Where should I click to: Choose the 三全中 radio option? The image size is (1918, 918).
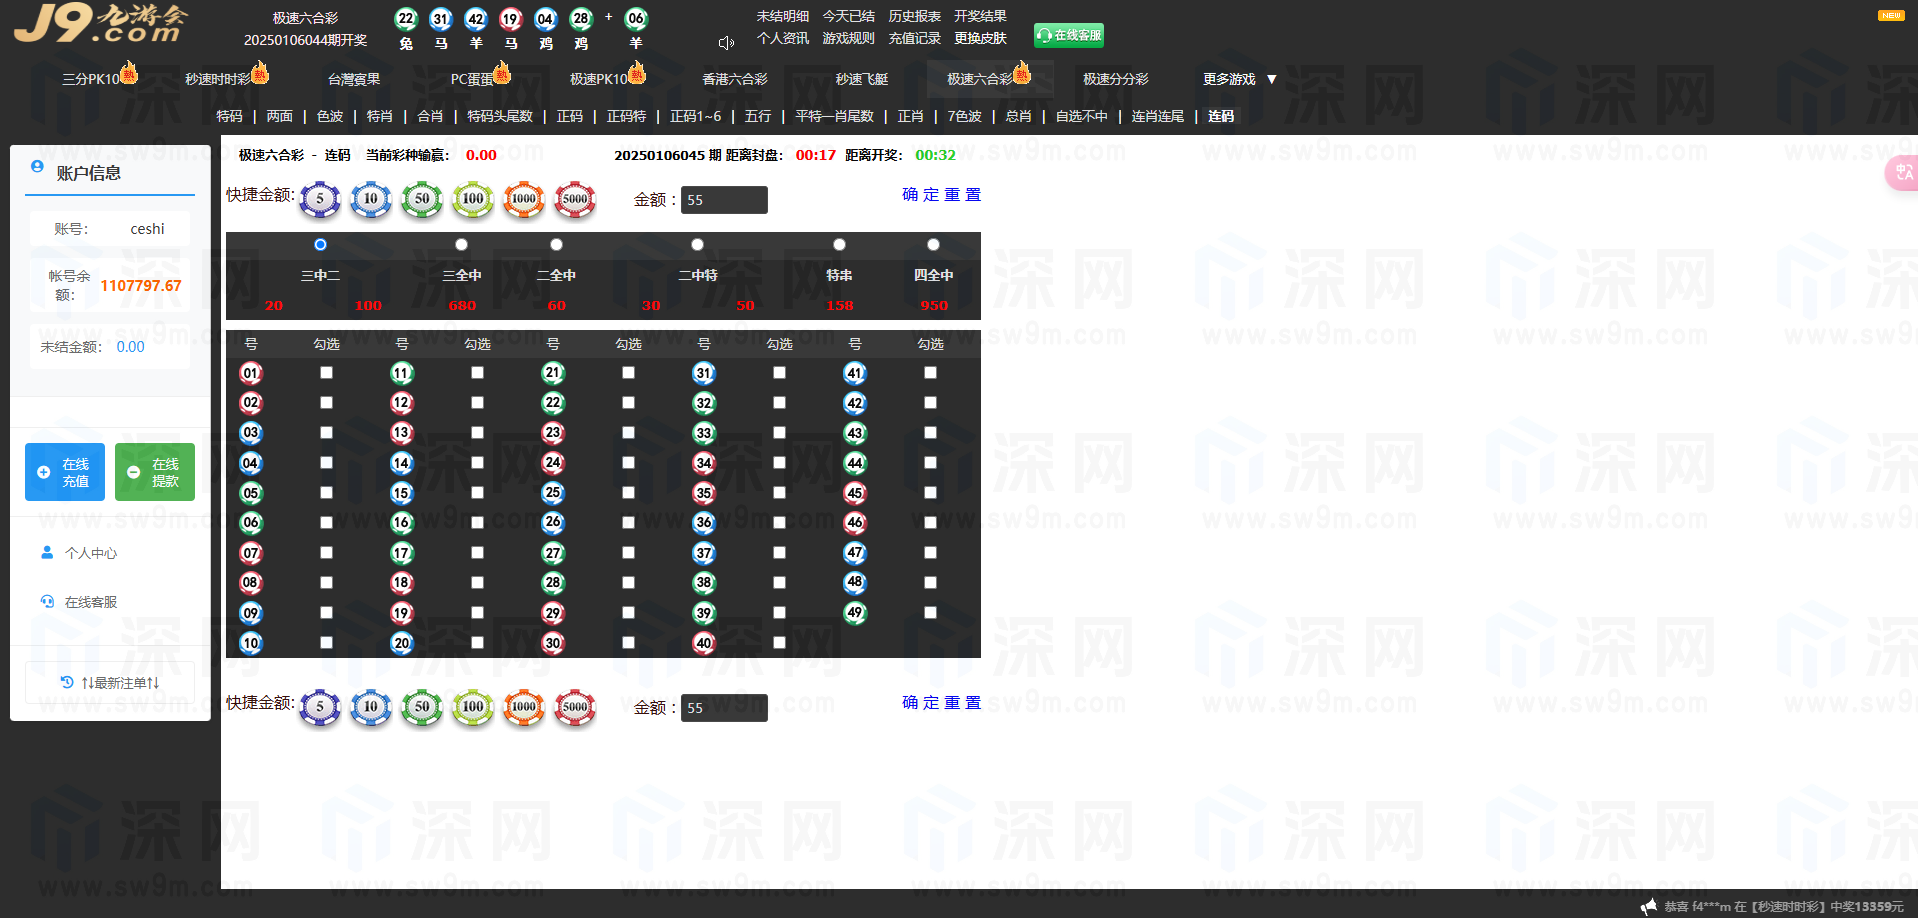[461, 245]
